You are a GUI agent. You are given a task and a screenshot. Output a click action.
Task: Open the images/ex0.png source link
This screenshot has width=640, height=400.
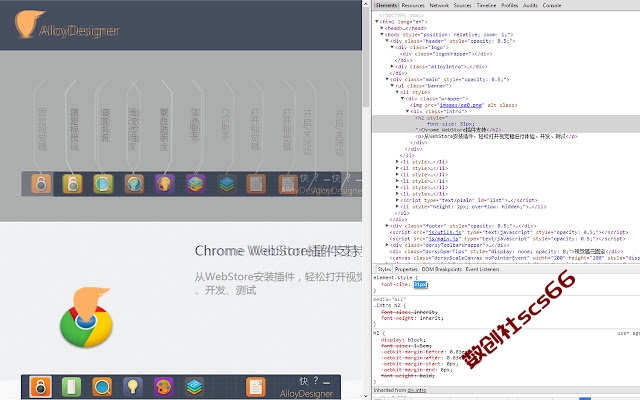(461, 105)
